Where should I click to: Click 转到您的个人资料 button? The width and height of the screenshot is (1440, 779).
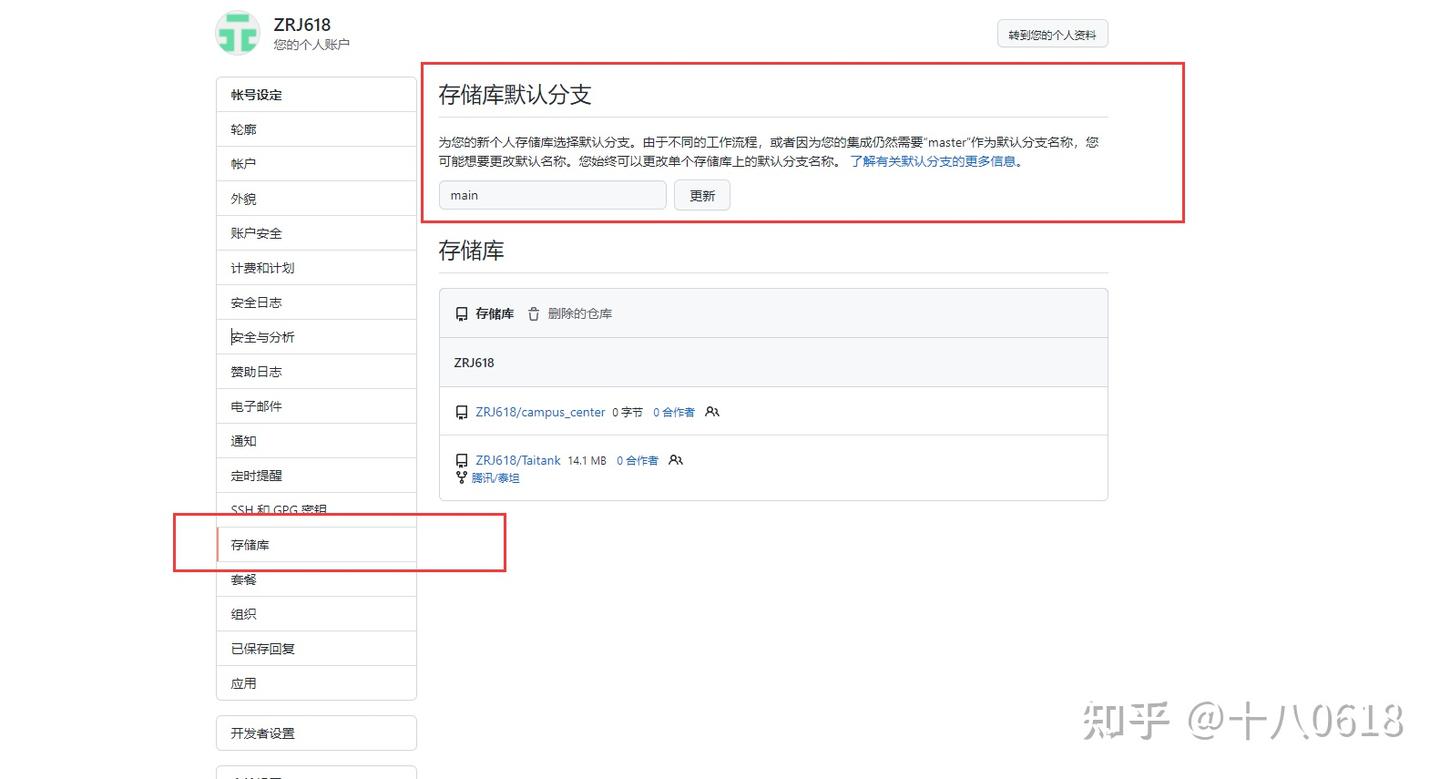(1052, 34)
